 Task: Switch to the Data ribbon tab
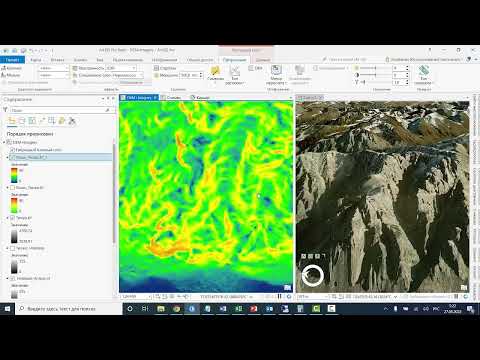[263, 60]
